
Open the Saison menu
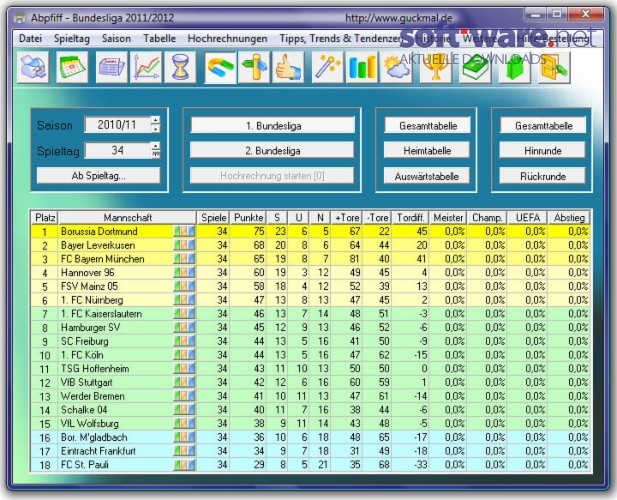coord(116,39)
